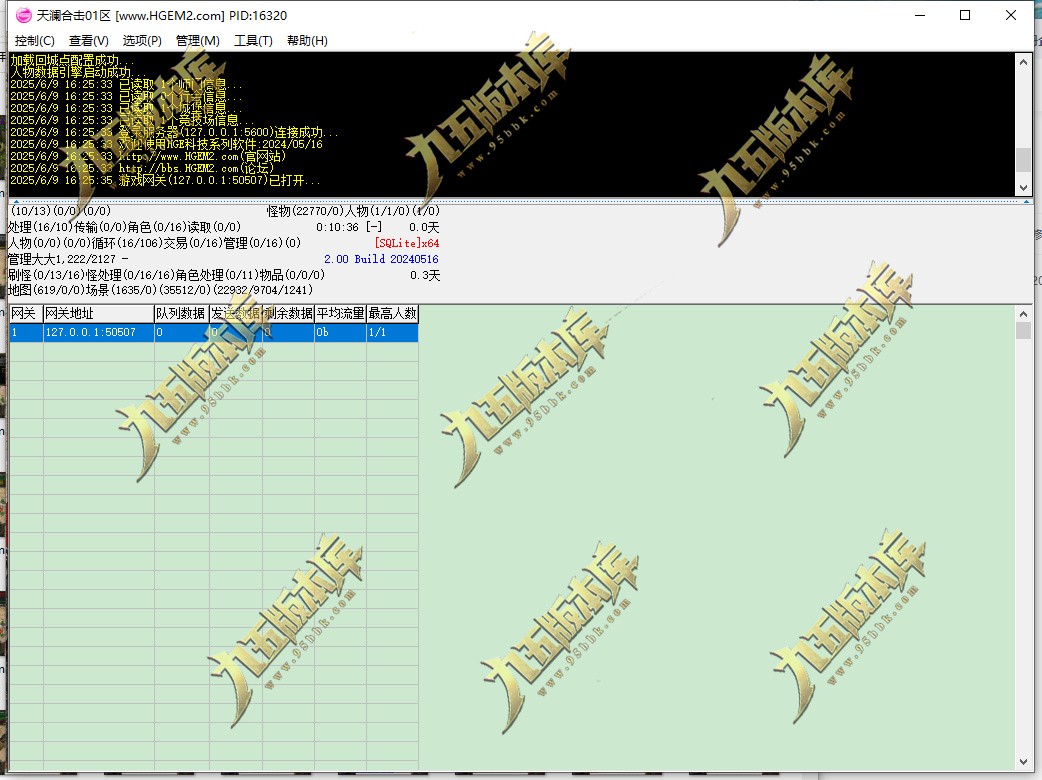
Task: Click the app icon in title bar
Action: [x=23, y=15]
